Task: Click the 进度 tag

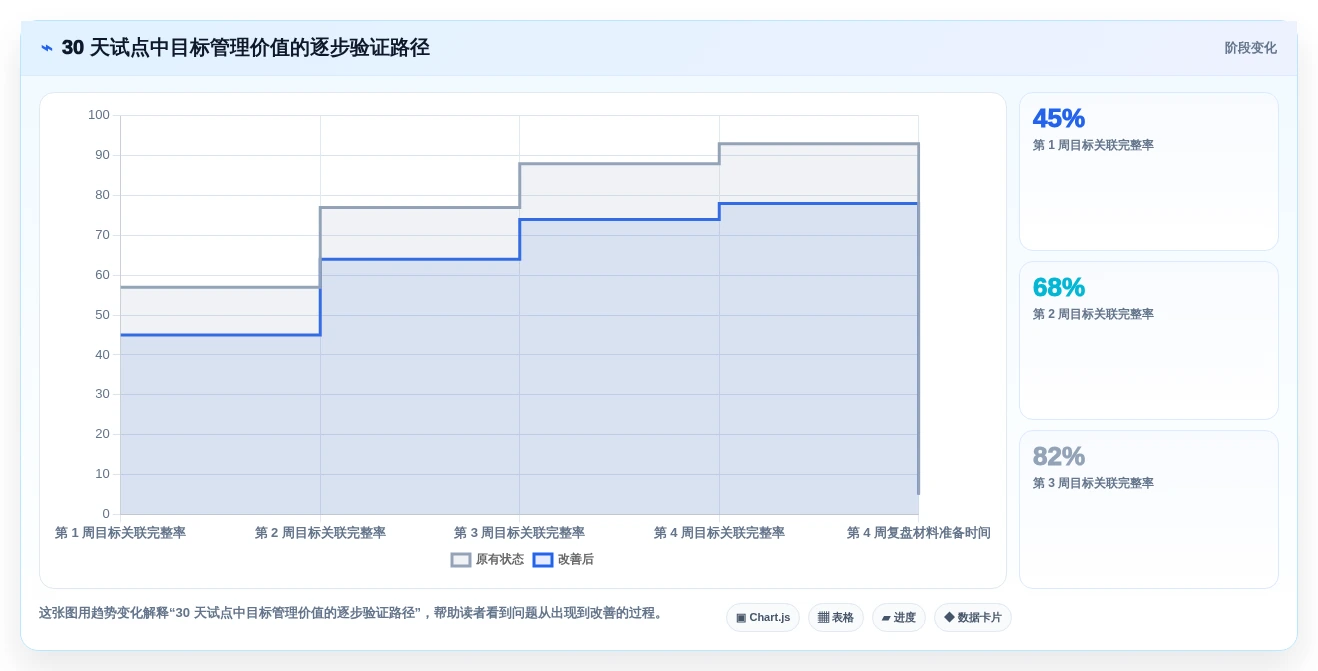Action: [899, 617]
